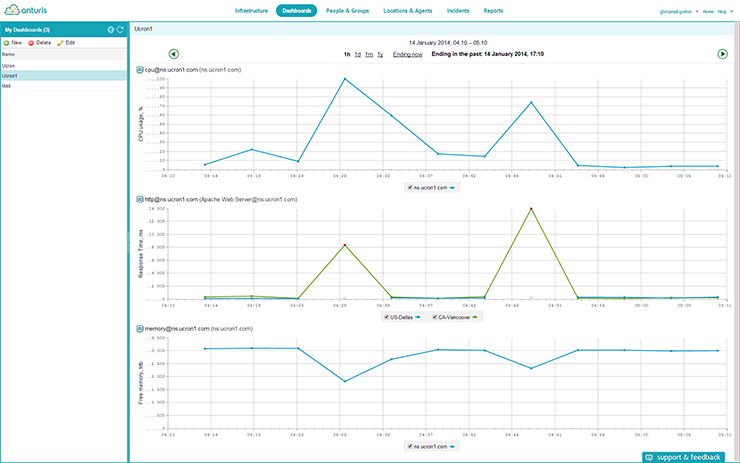This screenshot has height=463, width=740.
Task: Click the cpu@ns.ucron1.com chart icon
Action: [139, 69]
